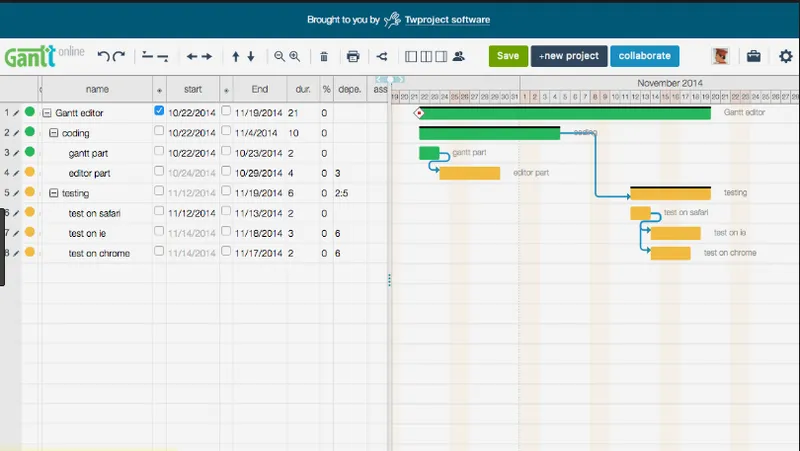Click the green status dot of Gantt editor

point(30,112)
